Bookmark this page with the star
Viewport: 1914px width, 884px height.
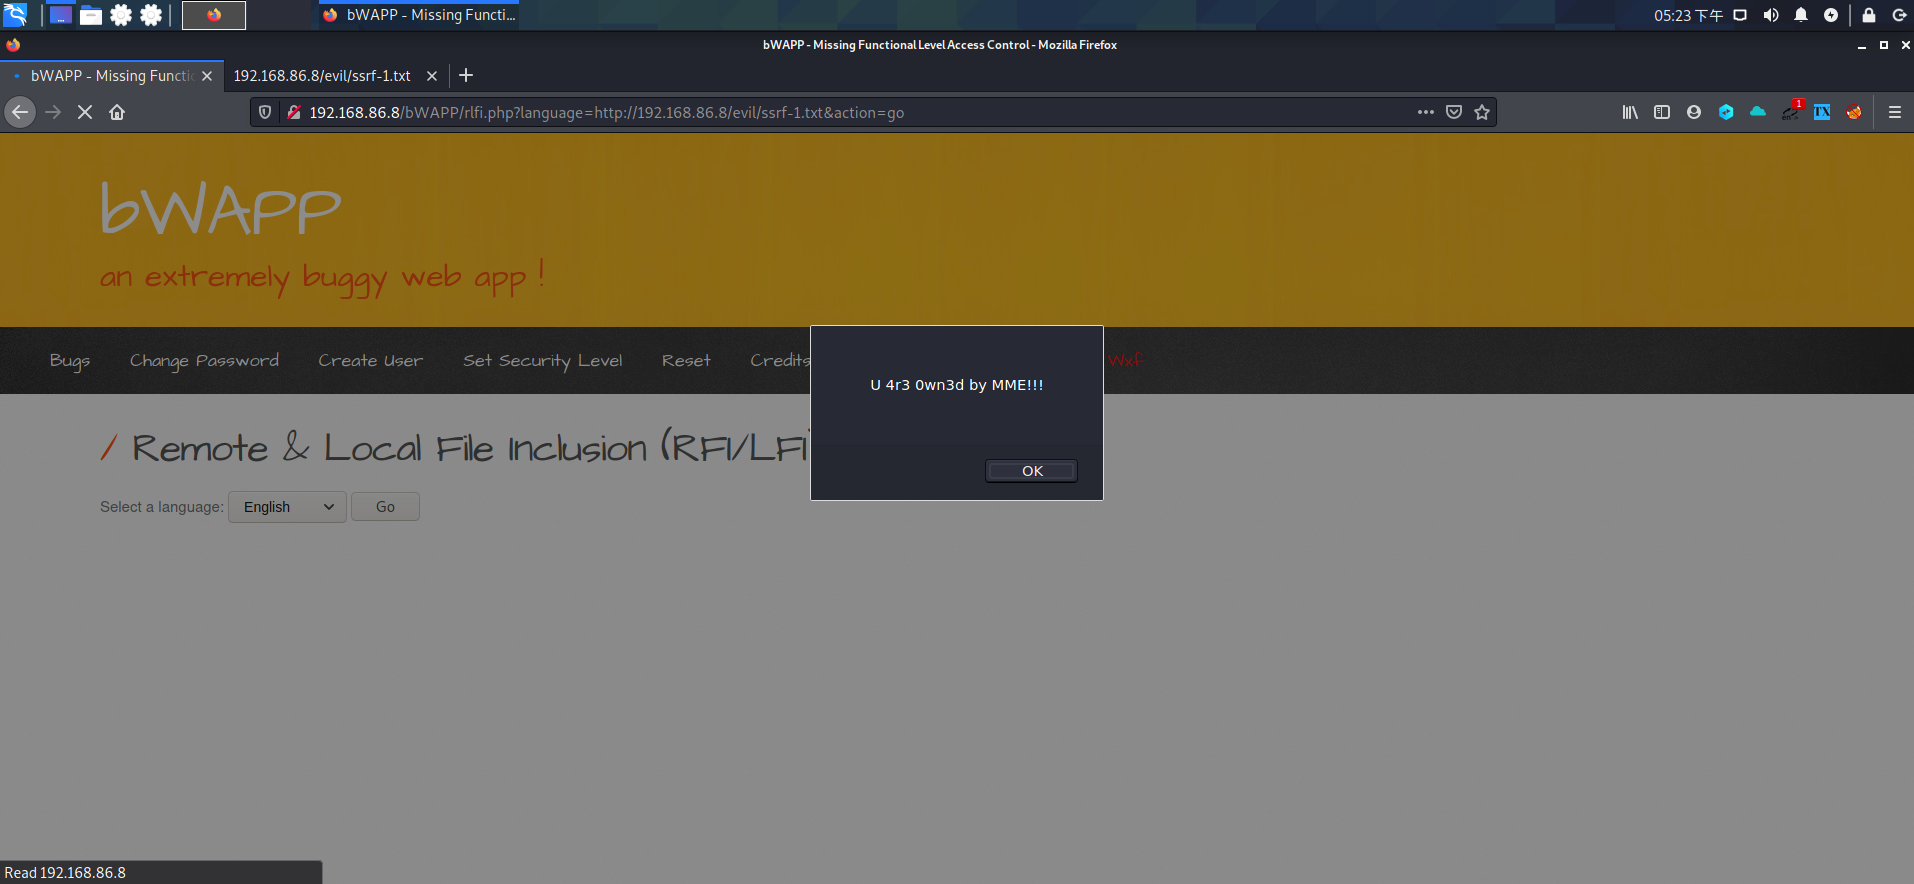click(1482, 112)
